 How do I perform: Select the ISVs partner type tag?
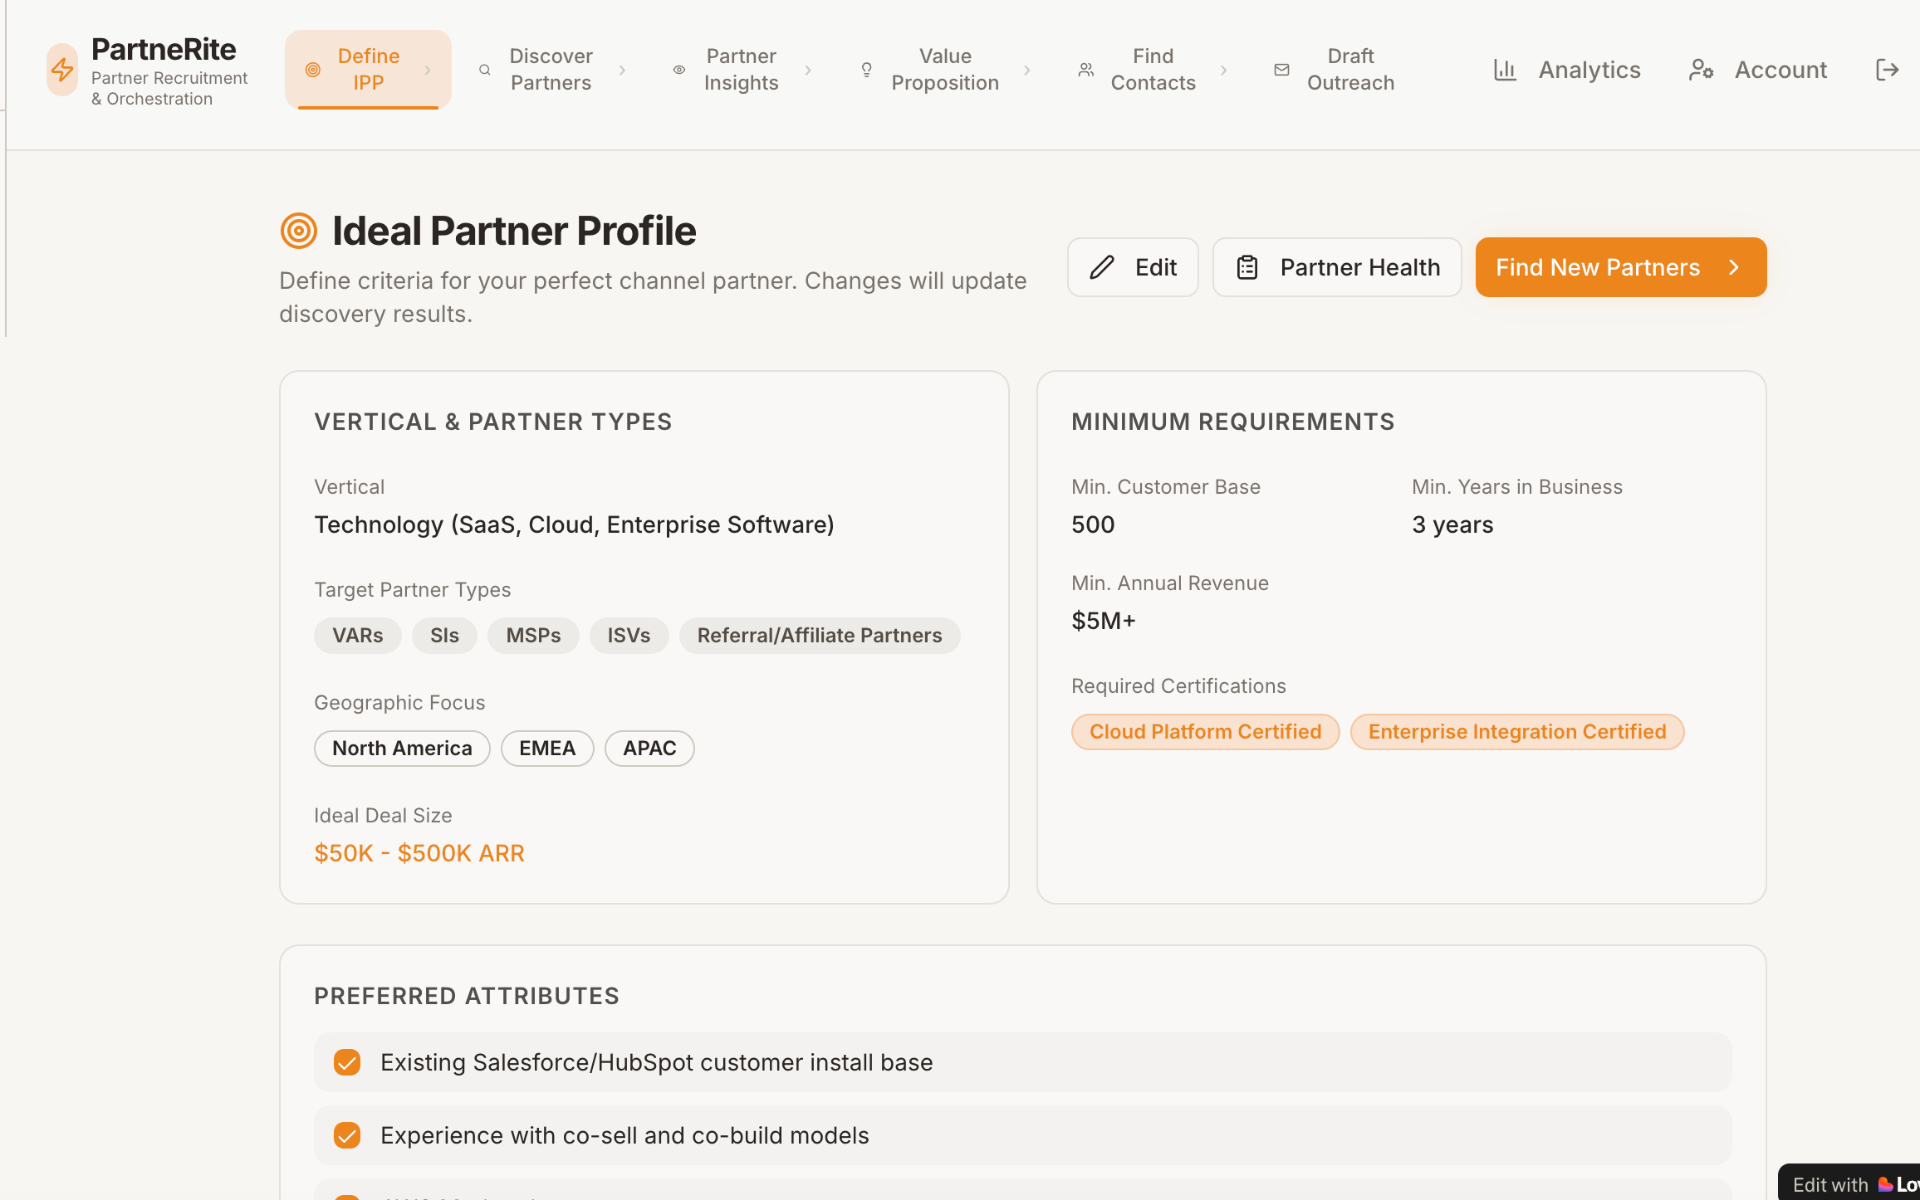(x=629, y=636)
